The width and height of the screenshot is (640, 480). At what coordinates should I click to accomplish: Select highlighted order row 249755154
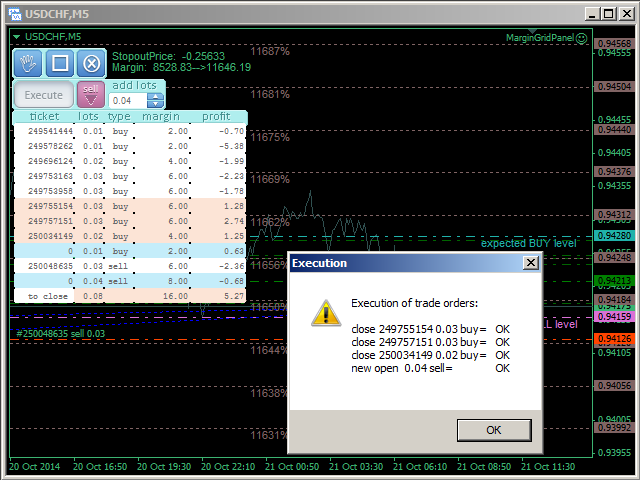point(50,206)
